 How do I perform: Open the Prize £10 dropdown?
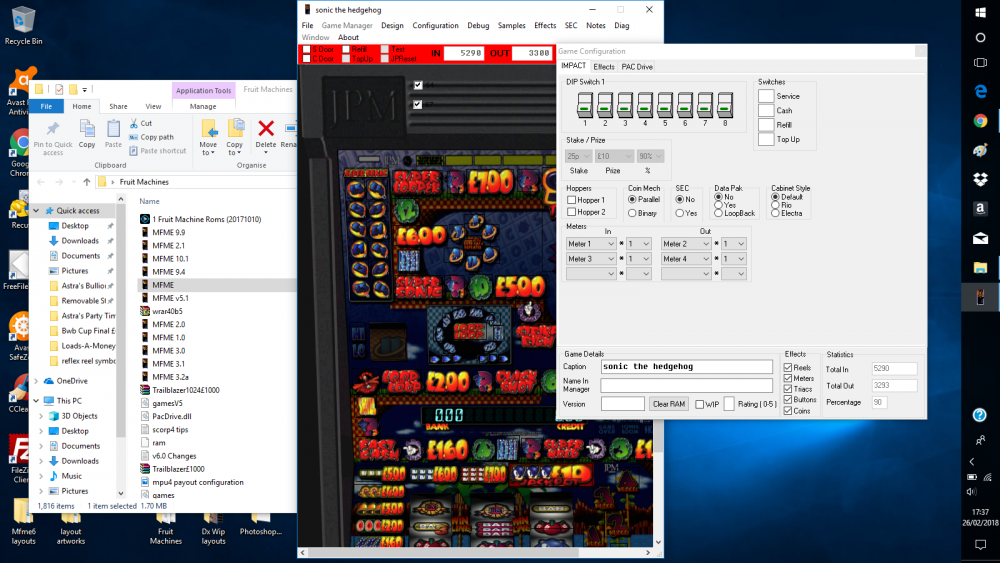click(614, 156)
